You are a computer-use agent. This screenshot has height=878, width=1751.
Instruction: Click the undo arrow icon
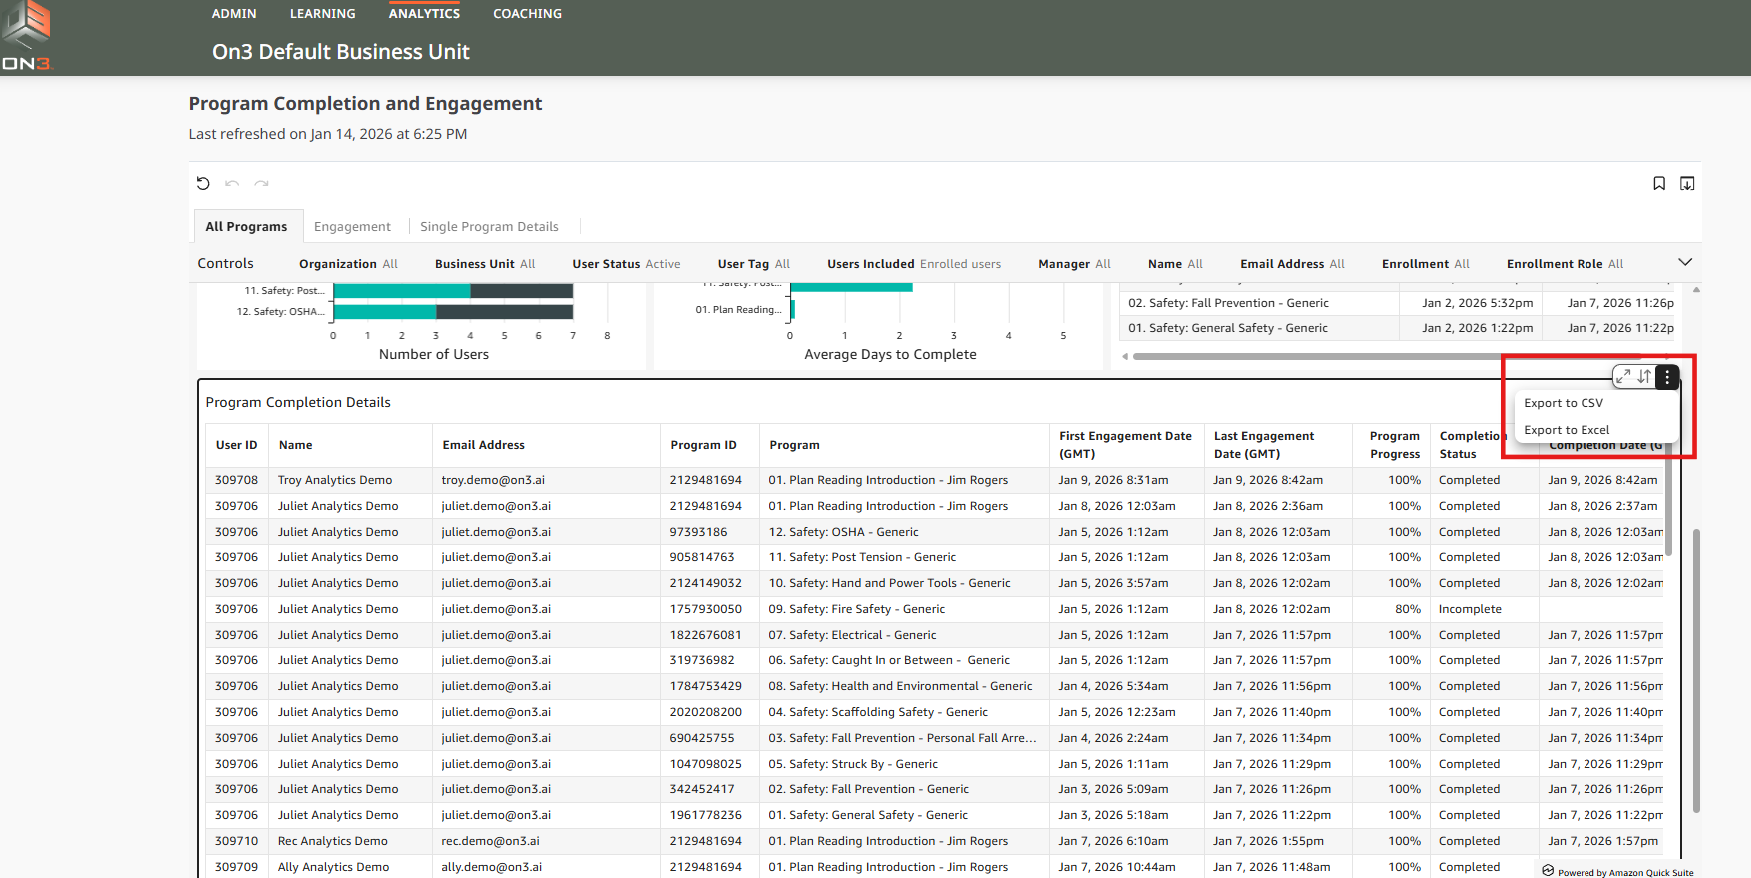tap(232, 183)
